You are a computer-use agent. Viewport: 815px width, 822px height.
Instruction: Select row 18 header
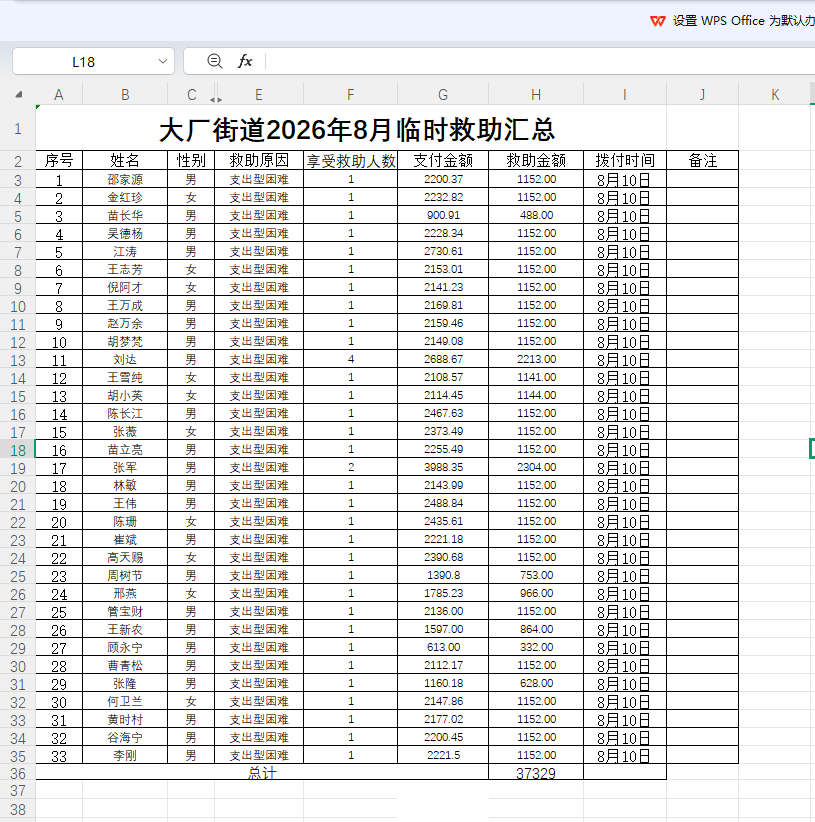(x=18, y=450)
